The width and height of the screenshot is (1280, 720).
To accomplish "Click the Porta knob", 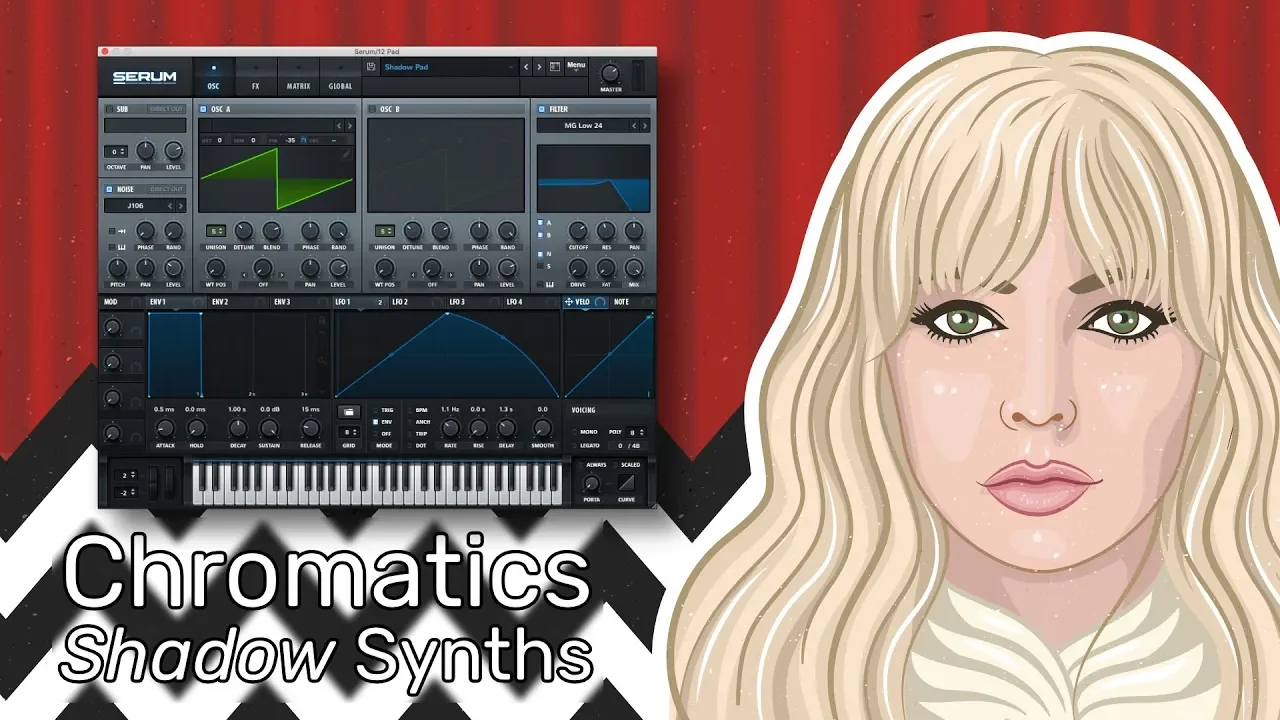I will 591,483.
